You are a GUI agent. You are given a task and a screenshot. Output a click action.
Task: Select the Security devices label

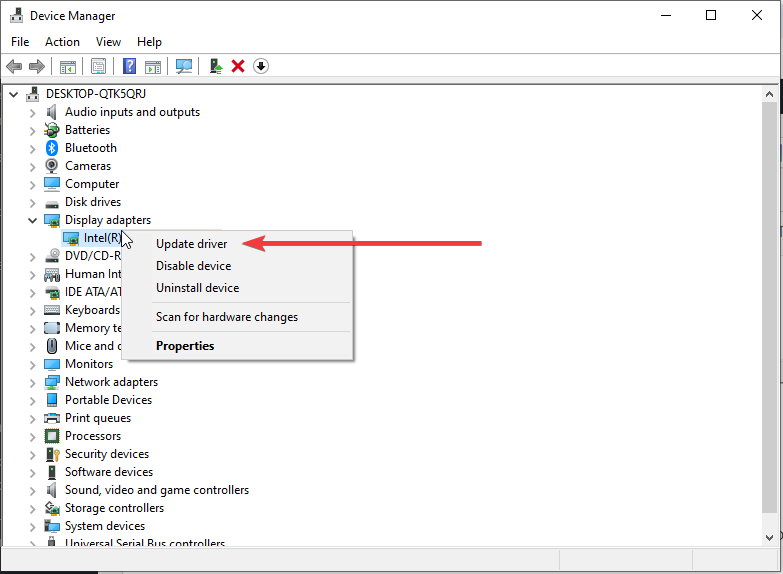(107, 454)
